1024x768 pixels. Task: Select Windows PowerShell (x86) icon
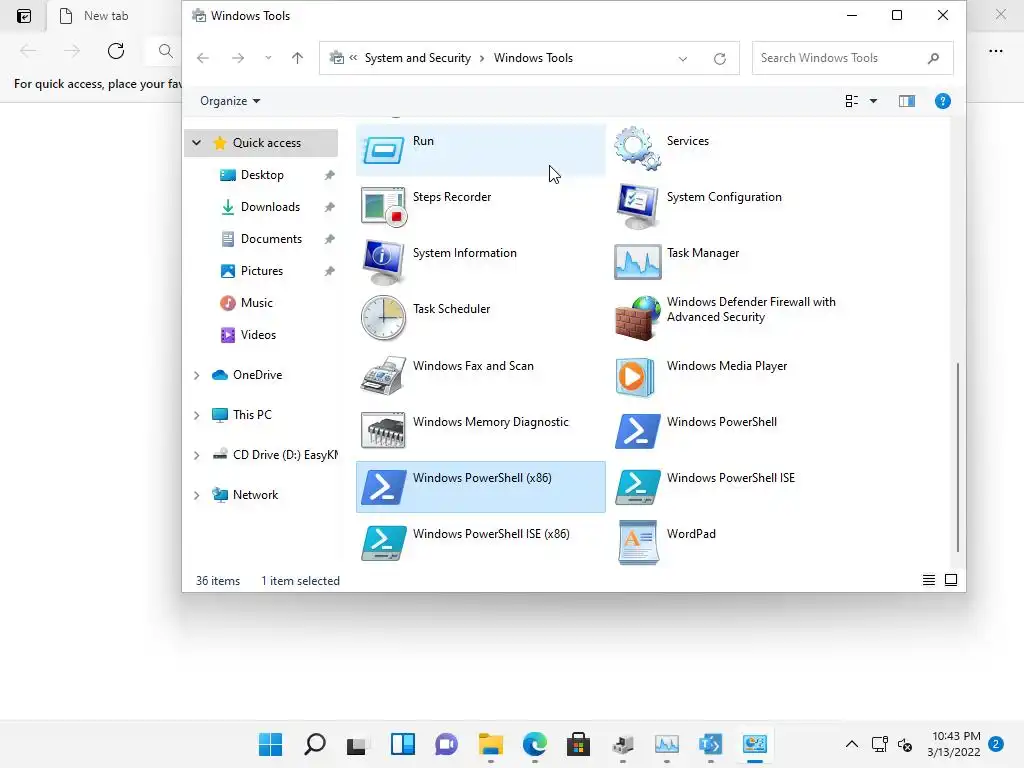[383, 487]
